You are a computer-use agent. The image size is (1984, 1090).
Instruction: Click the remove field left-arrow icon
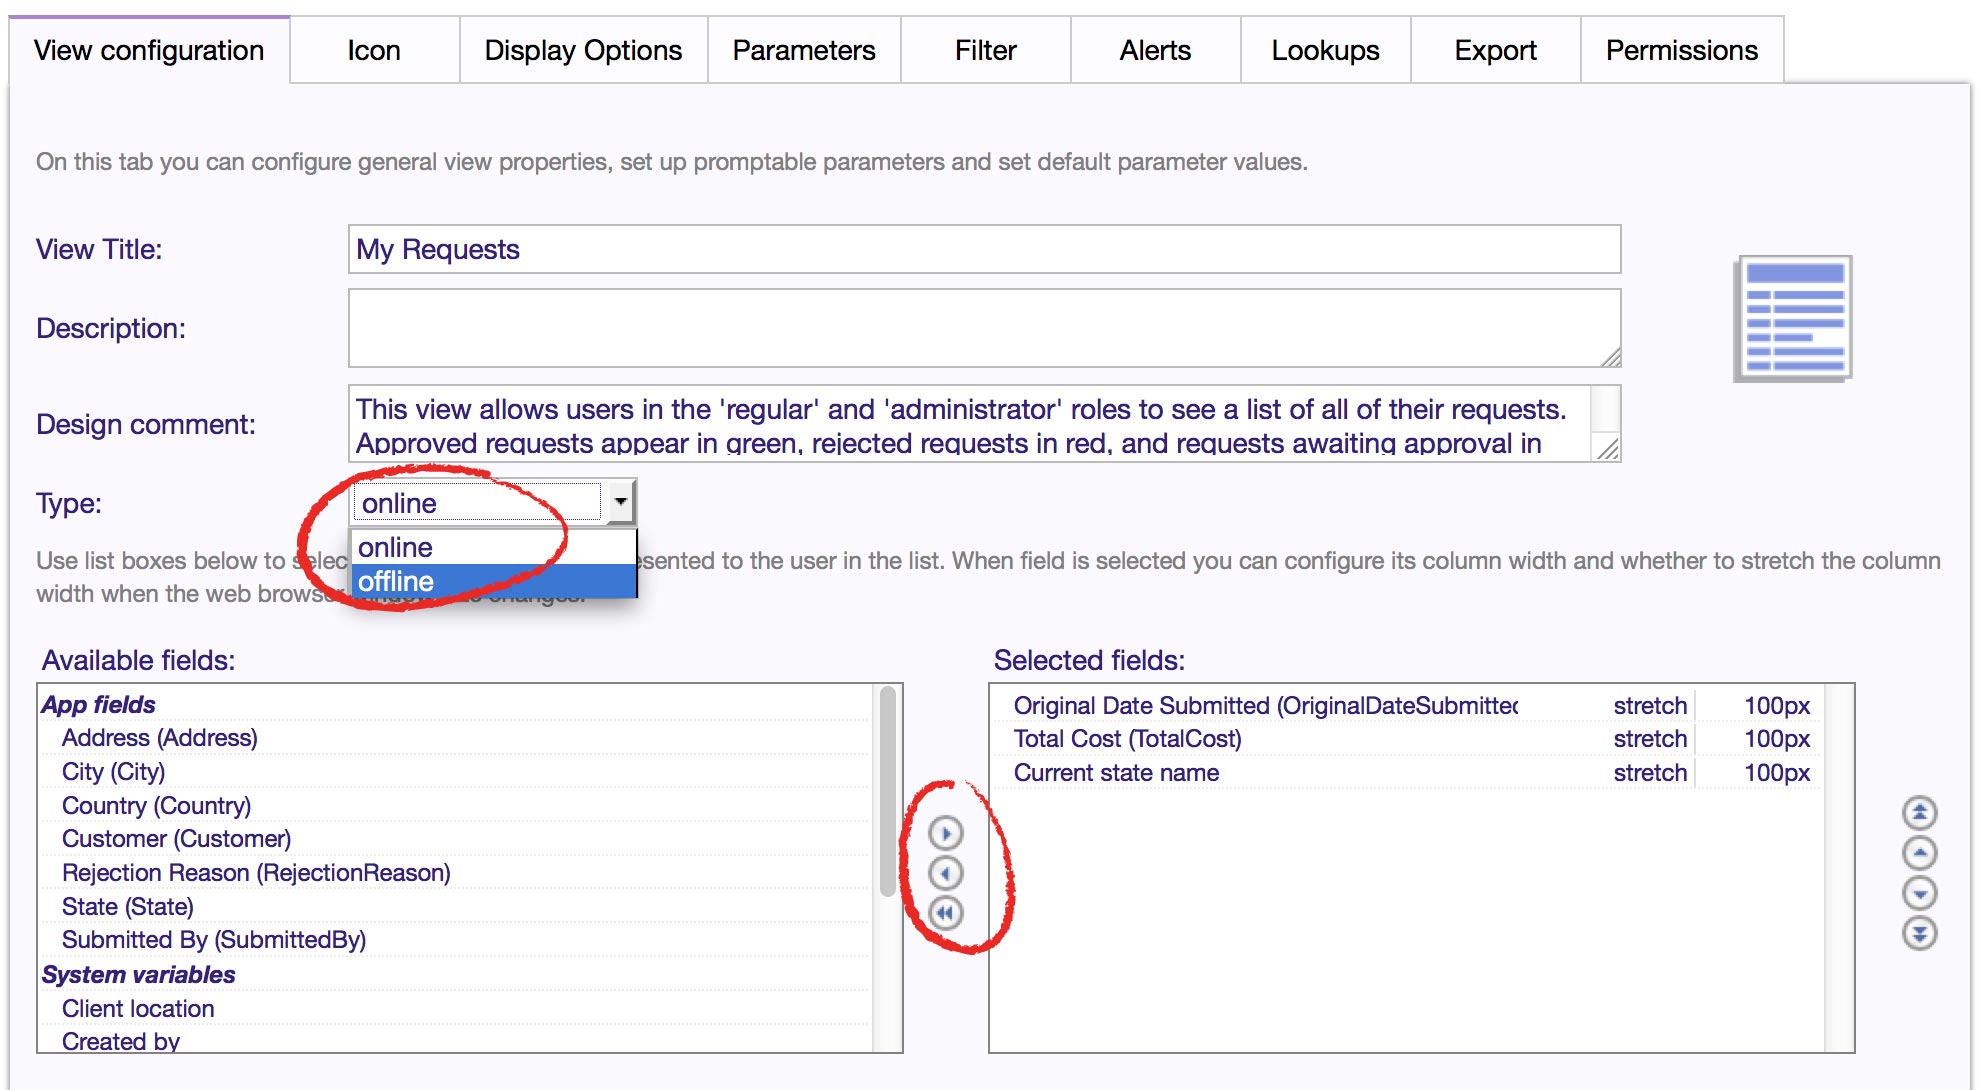coord(945,873)
